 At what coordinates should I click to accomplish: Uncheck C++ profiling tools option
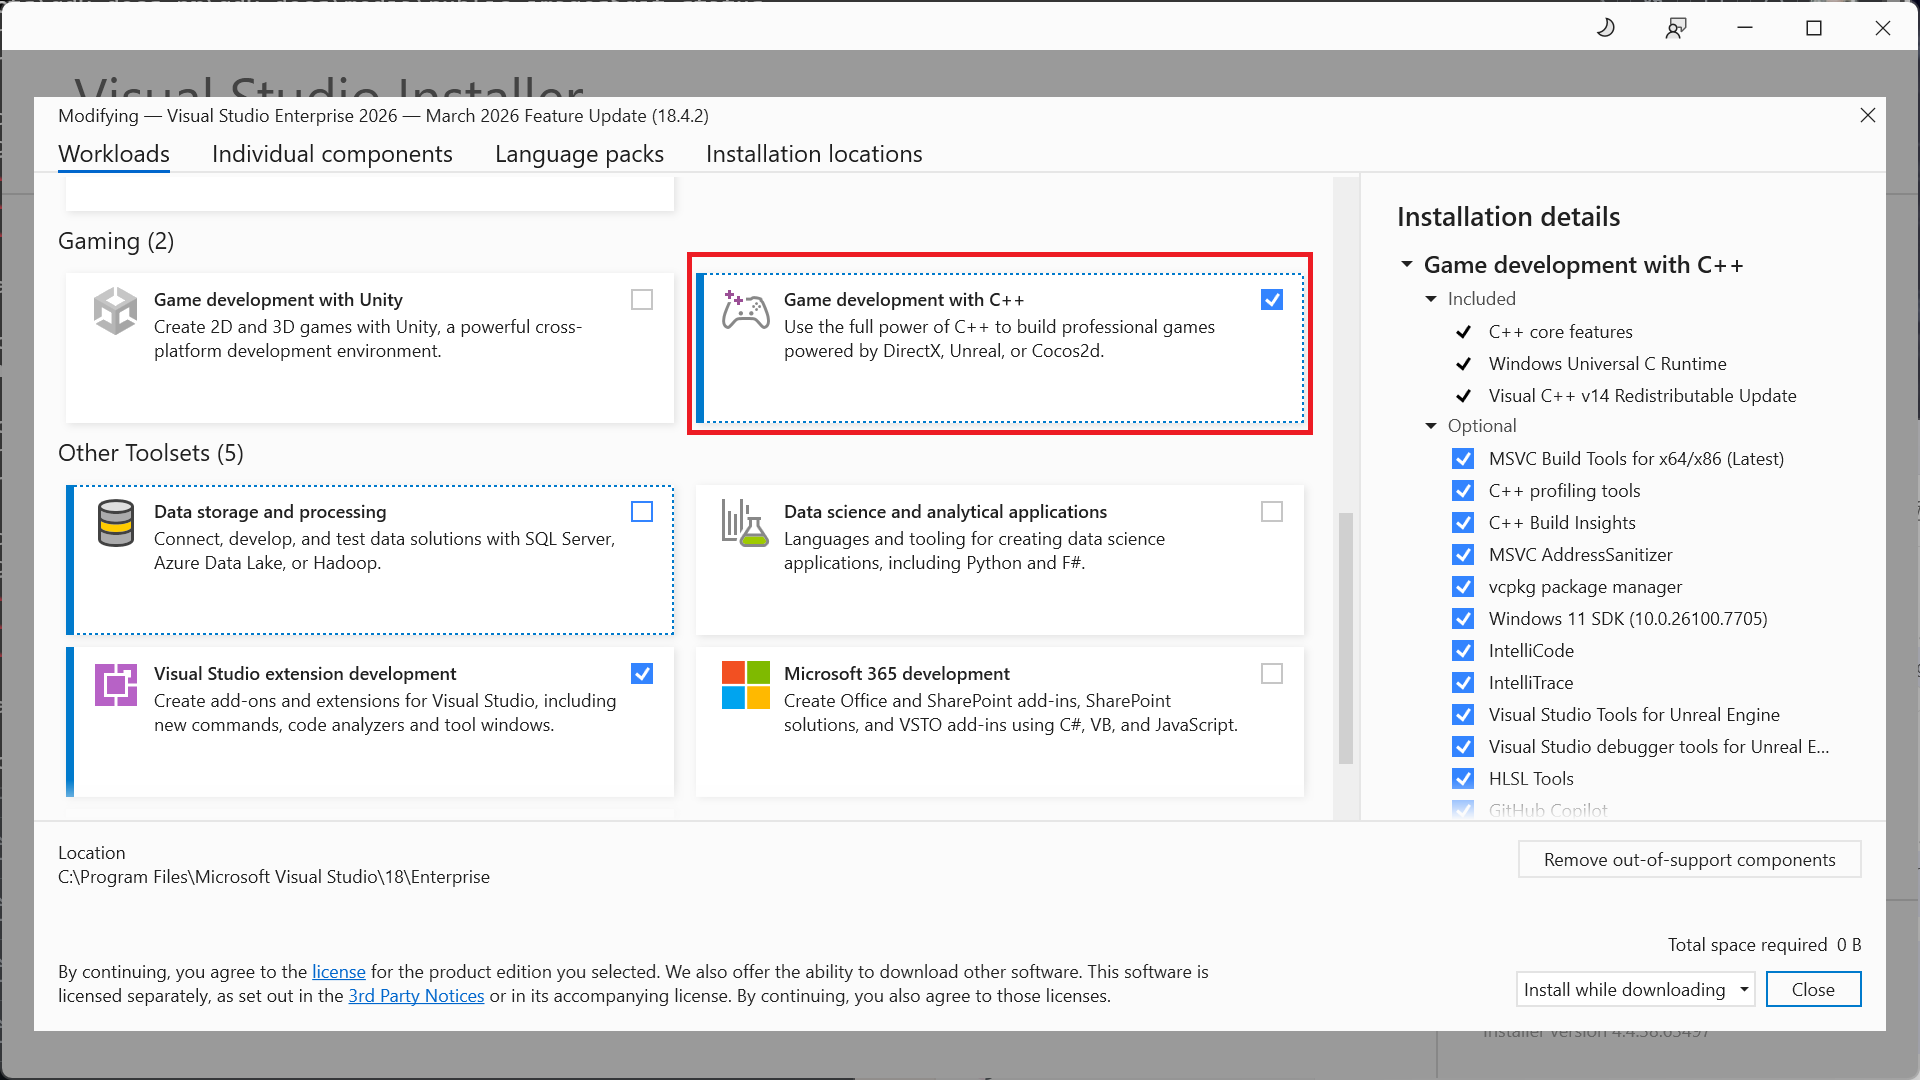(x=1463, y=491)
